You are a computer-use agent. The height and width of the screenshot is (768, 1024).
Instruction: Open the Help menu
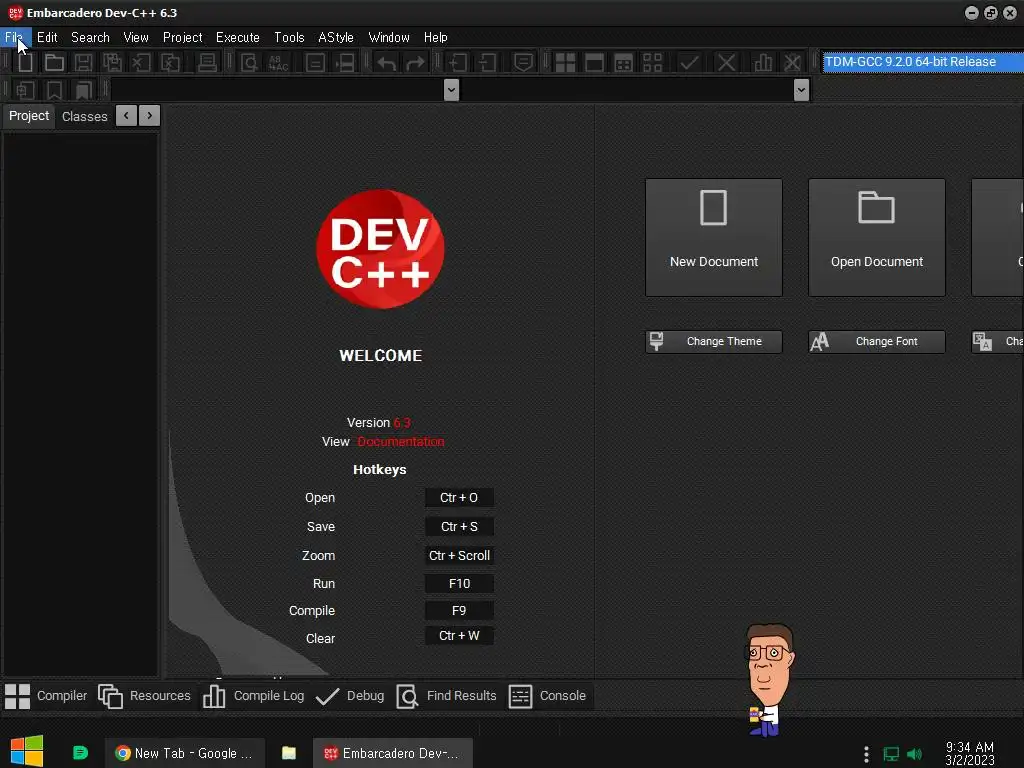436,37
